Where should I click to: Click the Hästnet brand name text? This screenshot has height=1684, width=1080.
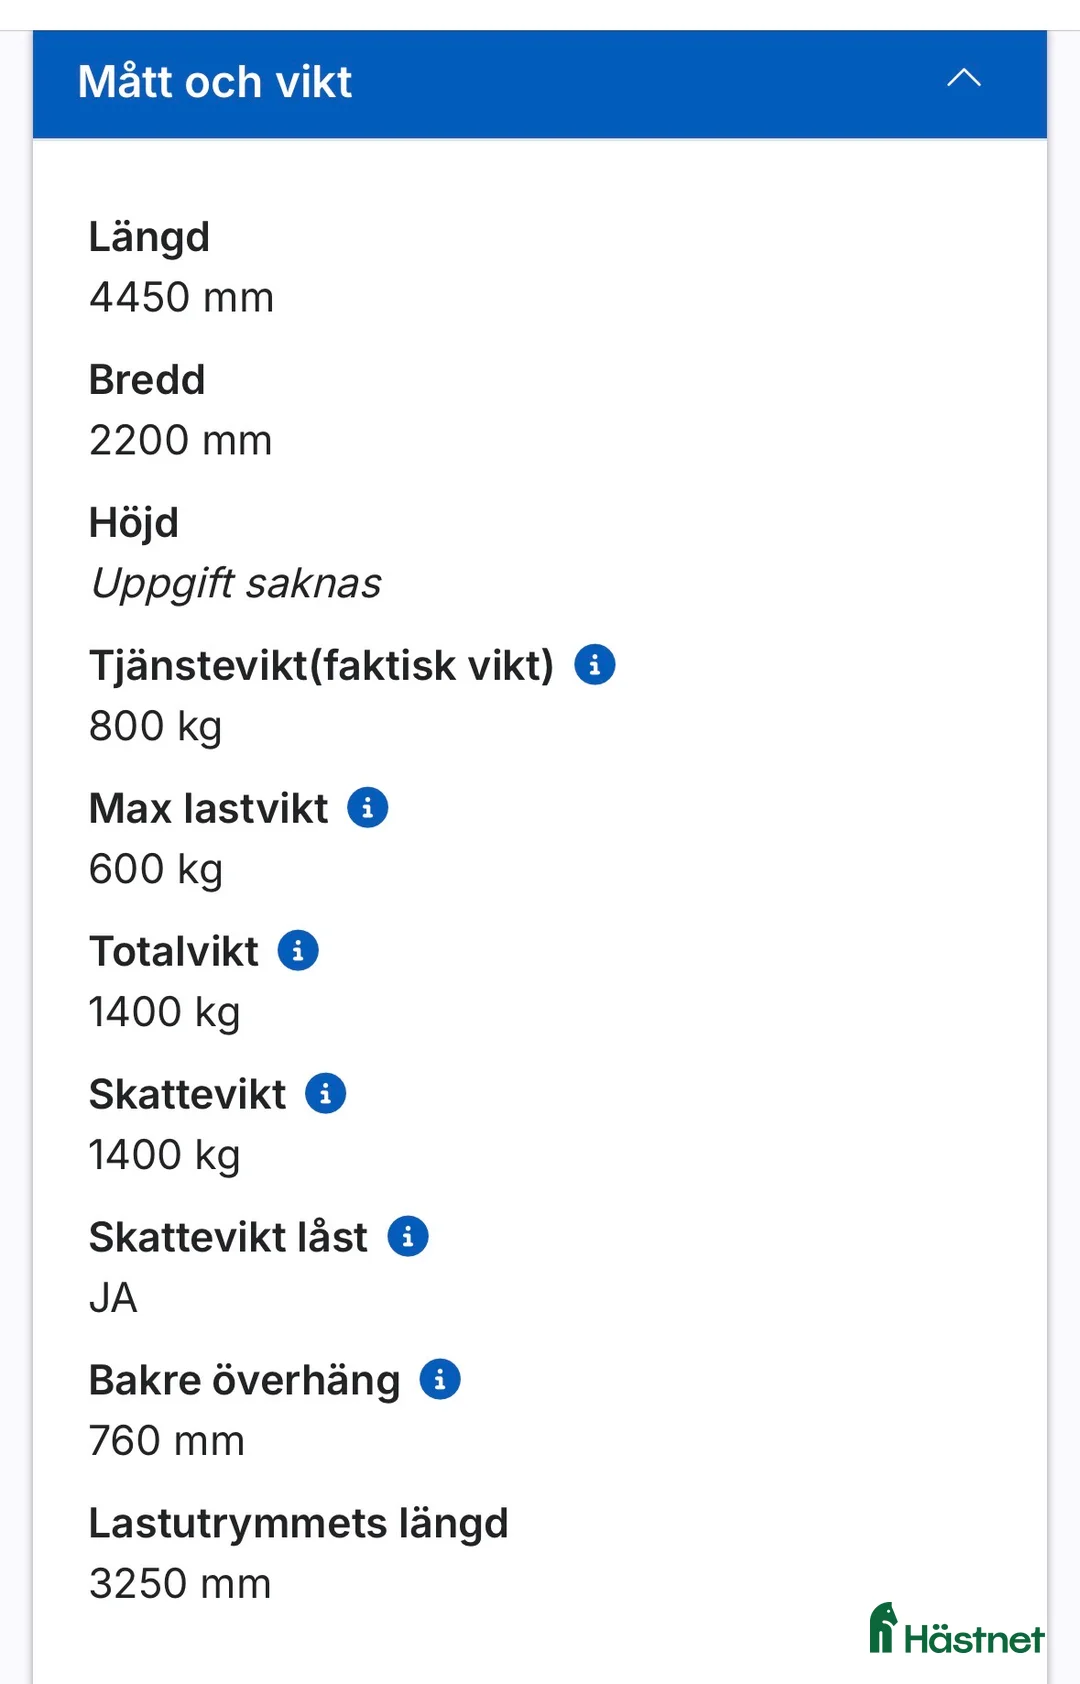[975, 1638]
